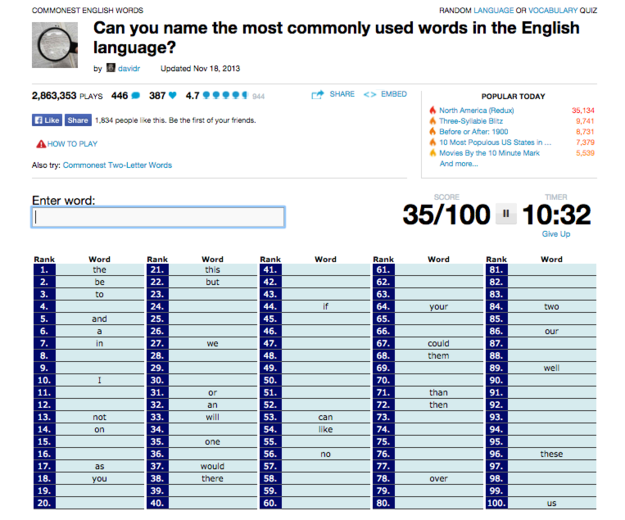625x520 pixels.
Task: Click the SHARE link
Action: pyautogui.click(x=342, y=94)
